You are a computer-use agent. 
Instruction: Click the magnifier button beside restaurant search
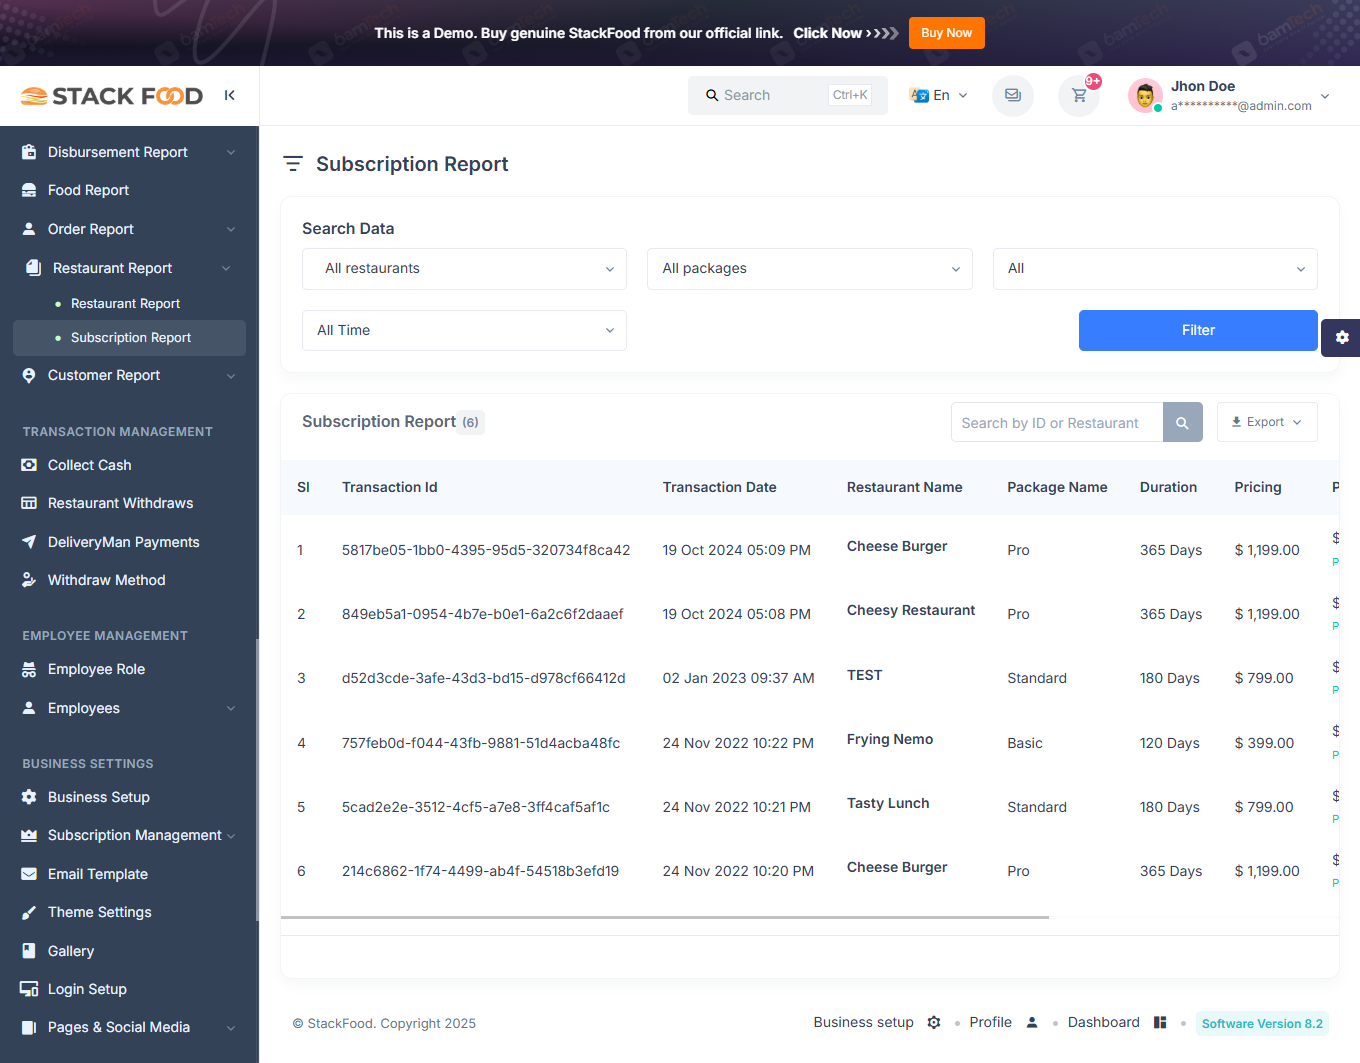(1182, 423)
